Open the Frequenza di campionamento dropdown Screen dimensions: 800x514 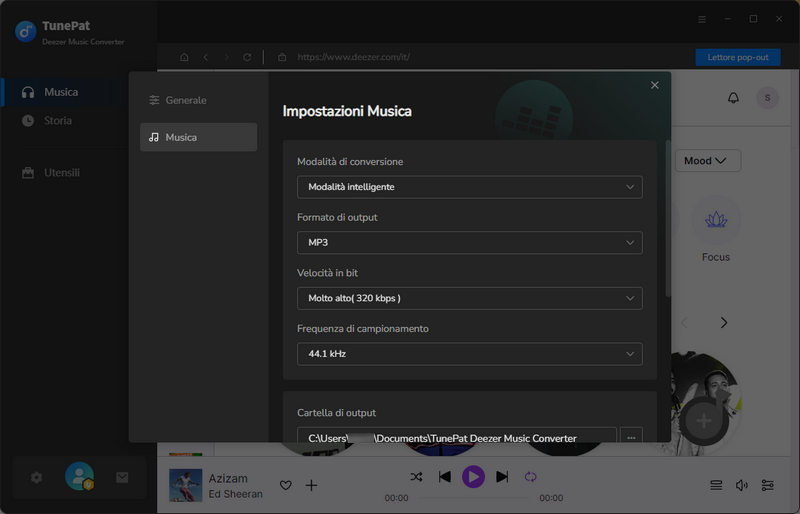coord(469,354)
